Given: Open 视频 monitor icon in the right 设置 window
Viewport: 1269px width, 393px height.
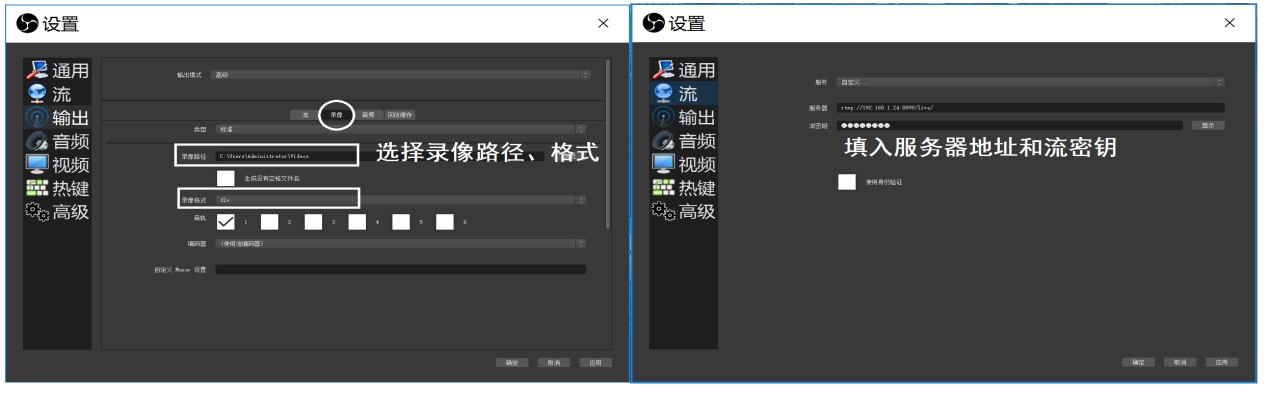Looking at the screenshot, I should (x=664, y=164).
